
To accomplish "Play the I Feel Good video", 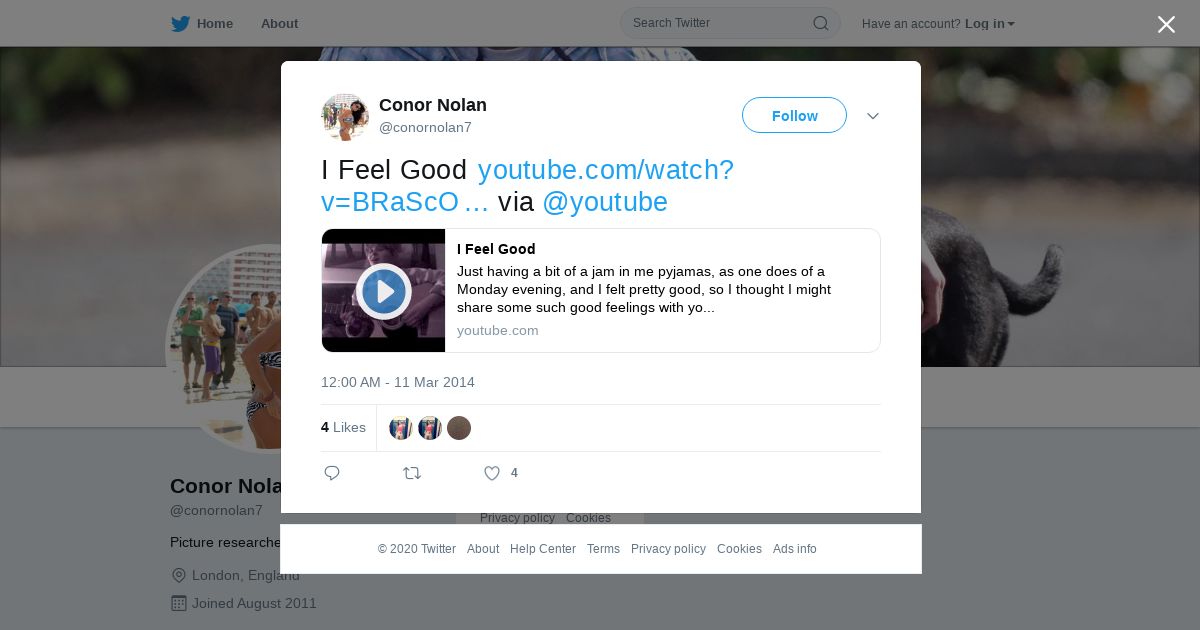I will point(383,291).
